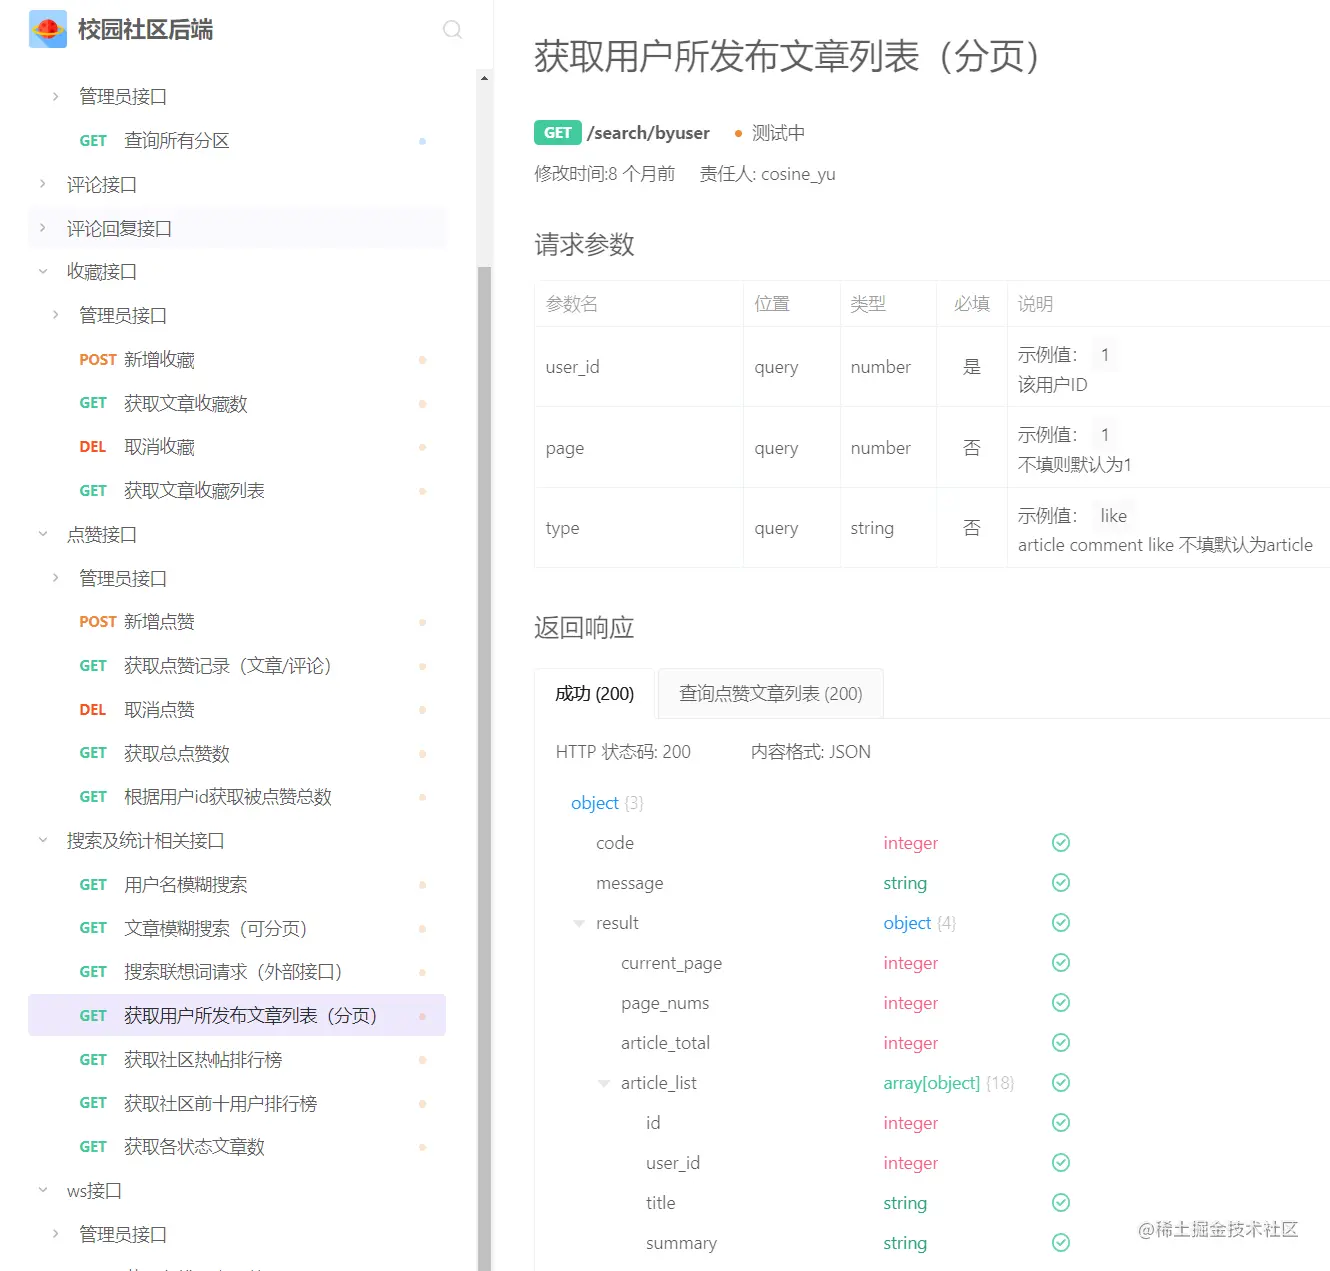Image resolution: width=1330 pixels, height=1271 pixels.
Task: Open DEL 取消收藏 endpoint
Action: click(x=237, y=447)
